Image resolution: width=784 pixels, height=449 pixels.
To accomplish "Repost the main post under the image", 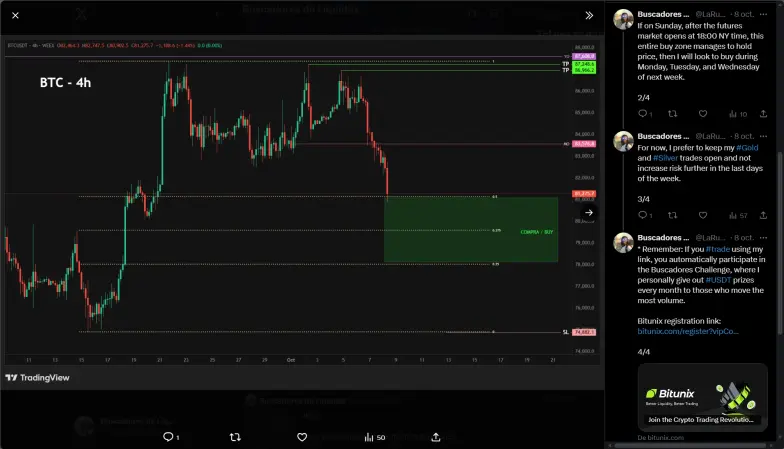I will click(x=235, y=437).
